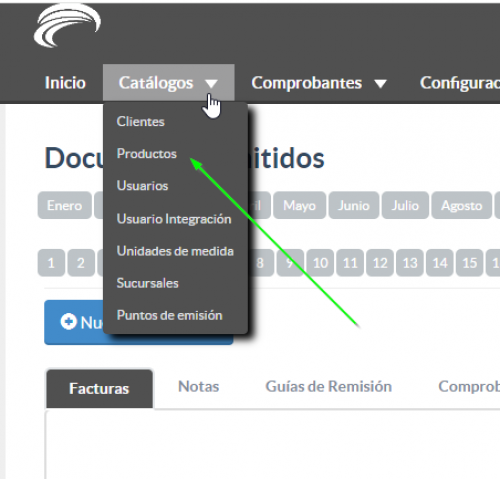Click the plus icon on blue button

coord(69,322)
